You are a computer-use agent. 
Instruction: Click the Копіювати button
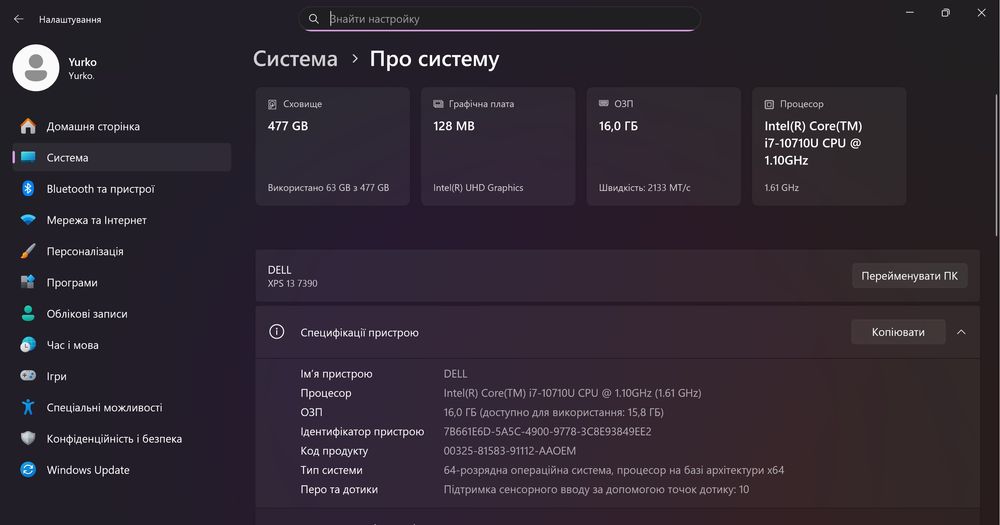click(x=898, y=332)
